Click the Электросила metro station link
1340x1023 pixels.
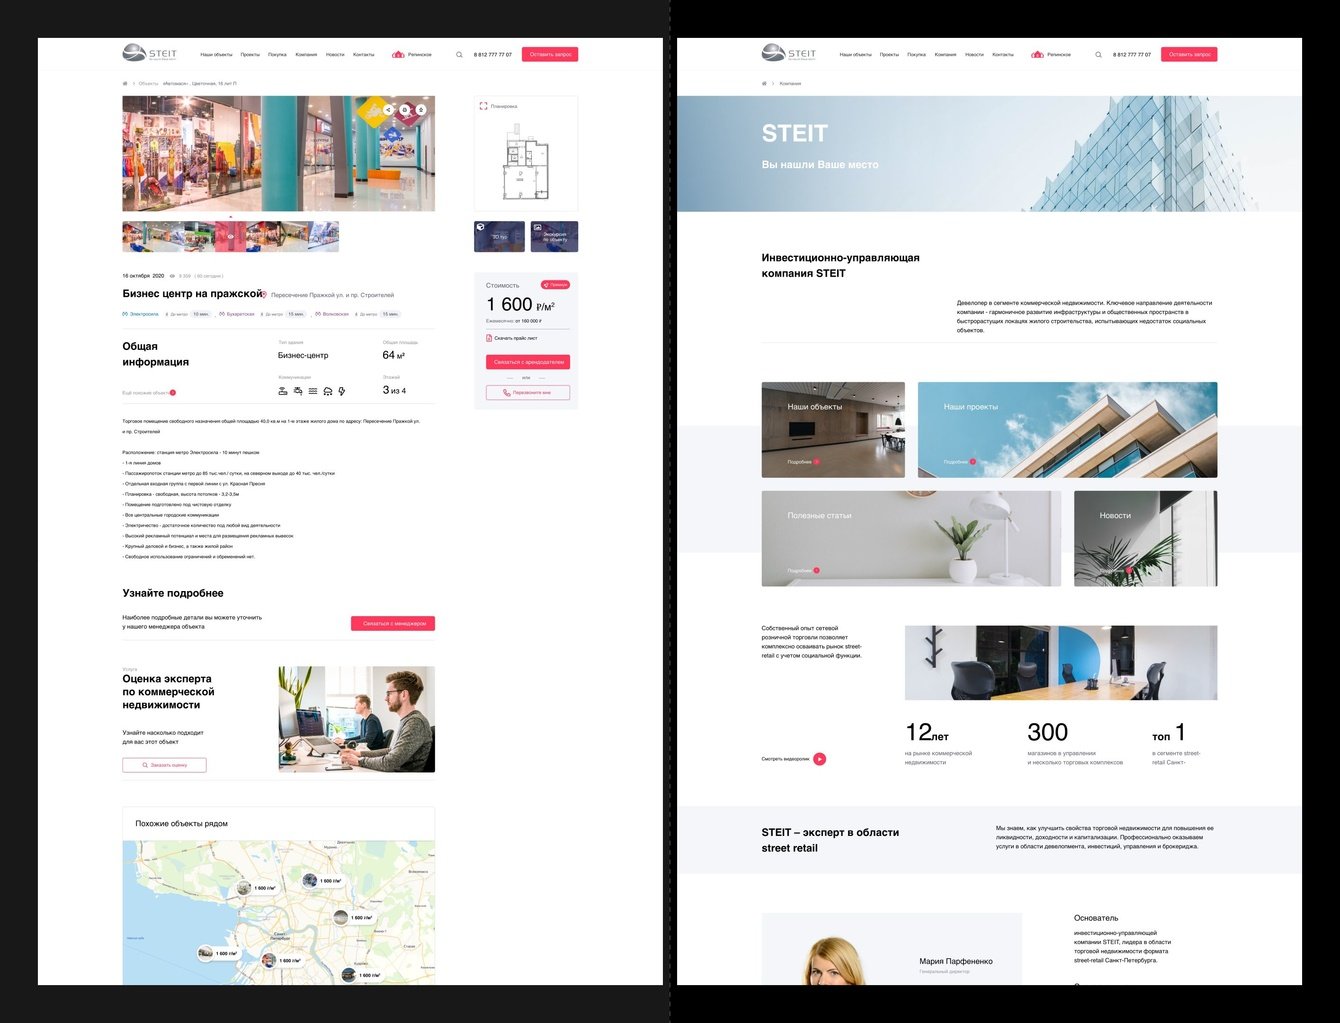[x=141, y=314]
